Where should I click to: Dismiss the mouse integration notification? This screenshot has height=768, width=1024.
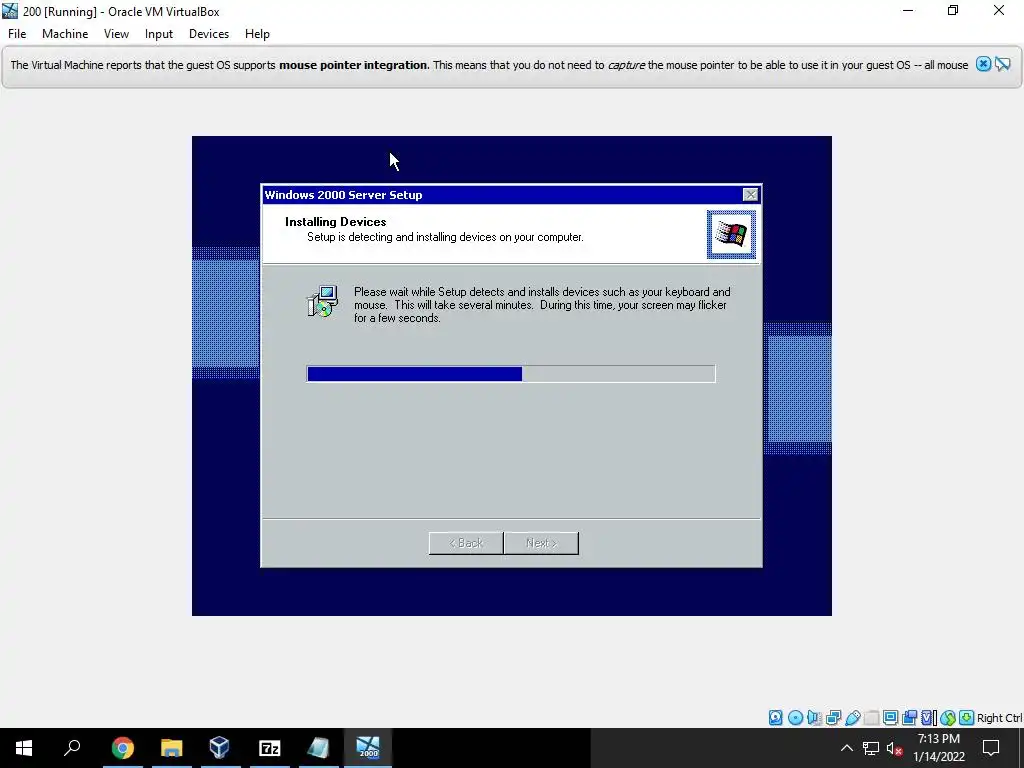point(983,64)
